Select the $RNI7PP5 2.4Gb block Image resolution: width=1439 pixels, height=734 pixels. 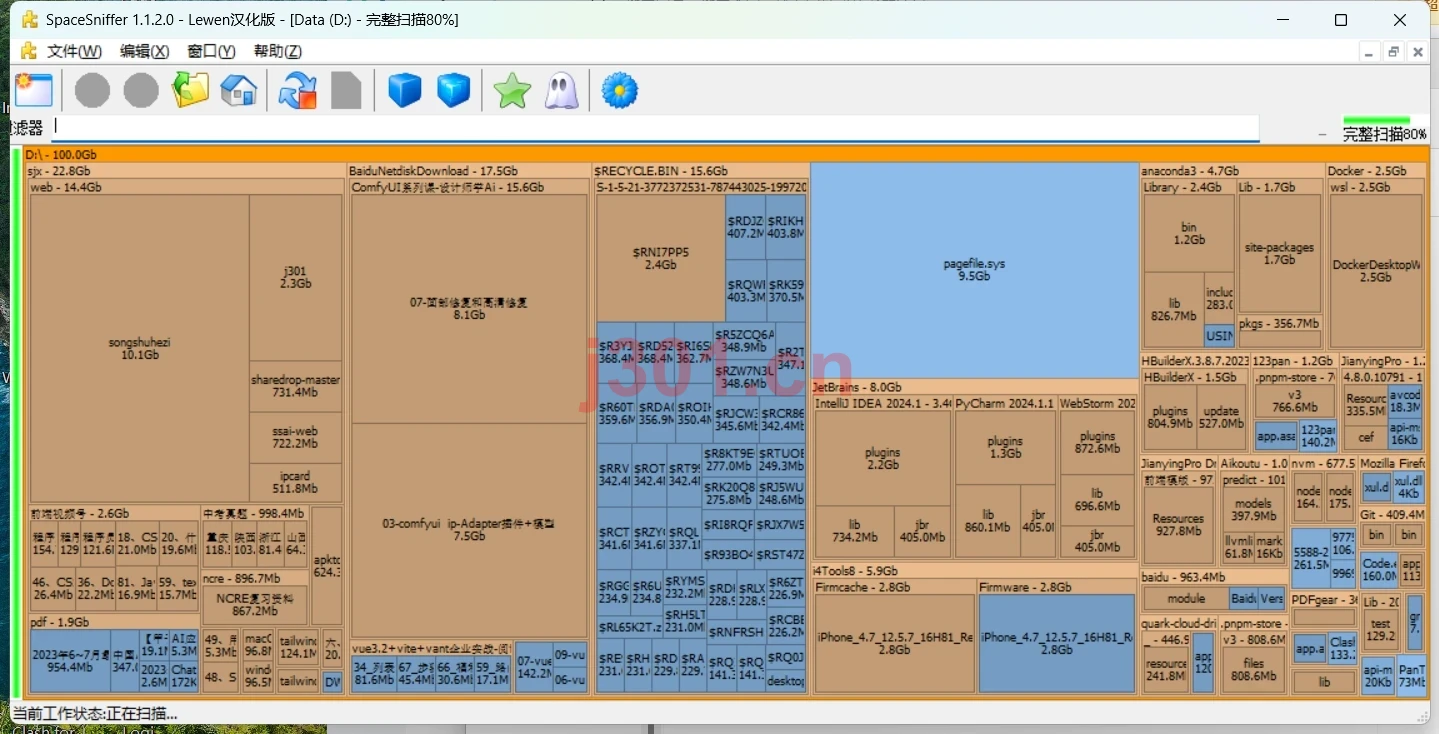point(660,258)
